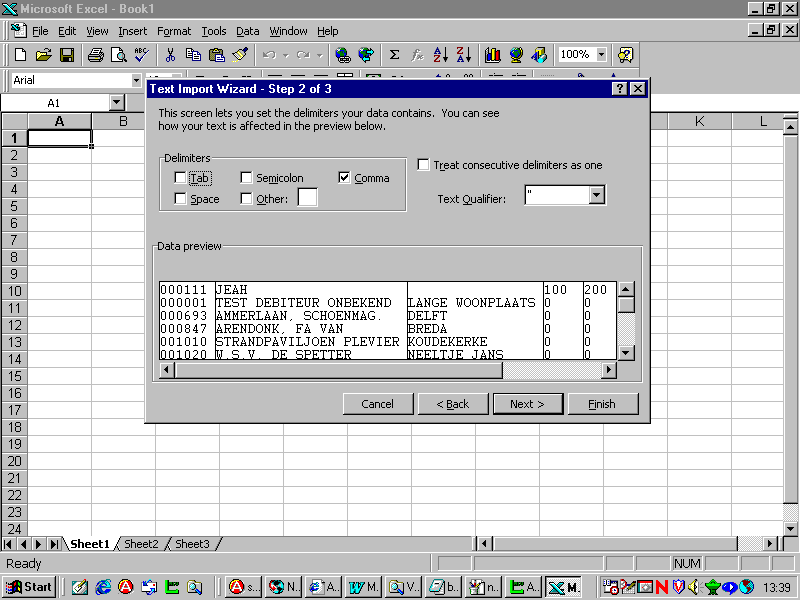
Task: Click the Next button in wizard
Action: pos(527,404)
